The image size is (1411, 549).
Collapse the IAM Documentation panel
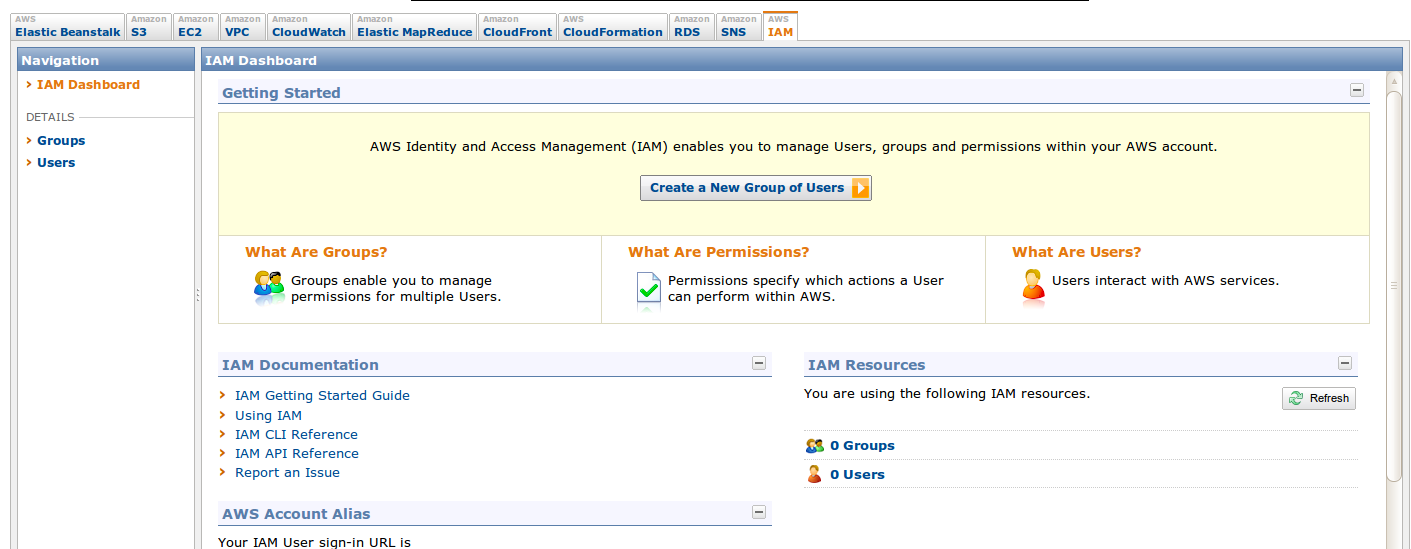pos(759,363)
